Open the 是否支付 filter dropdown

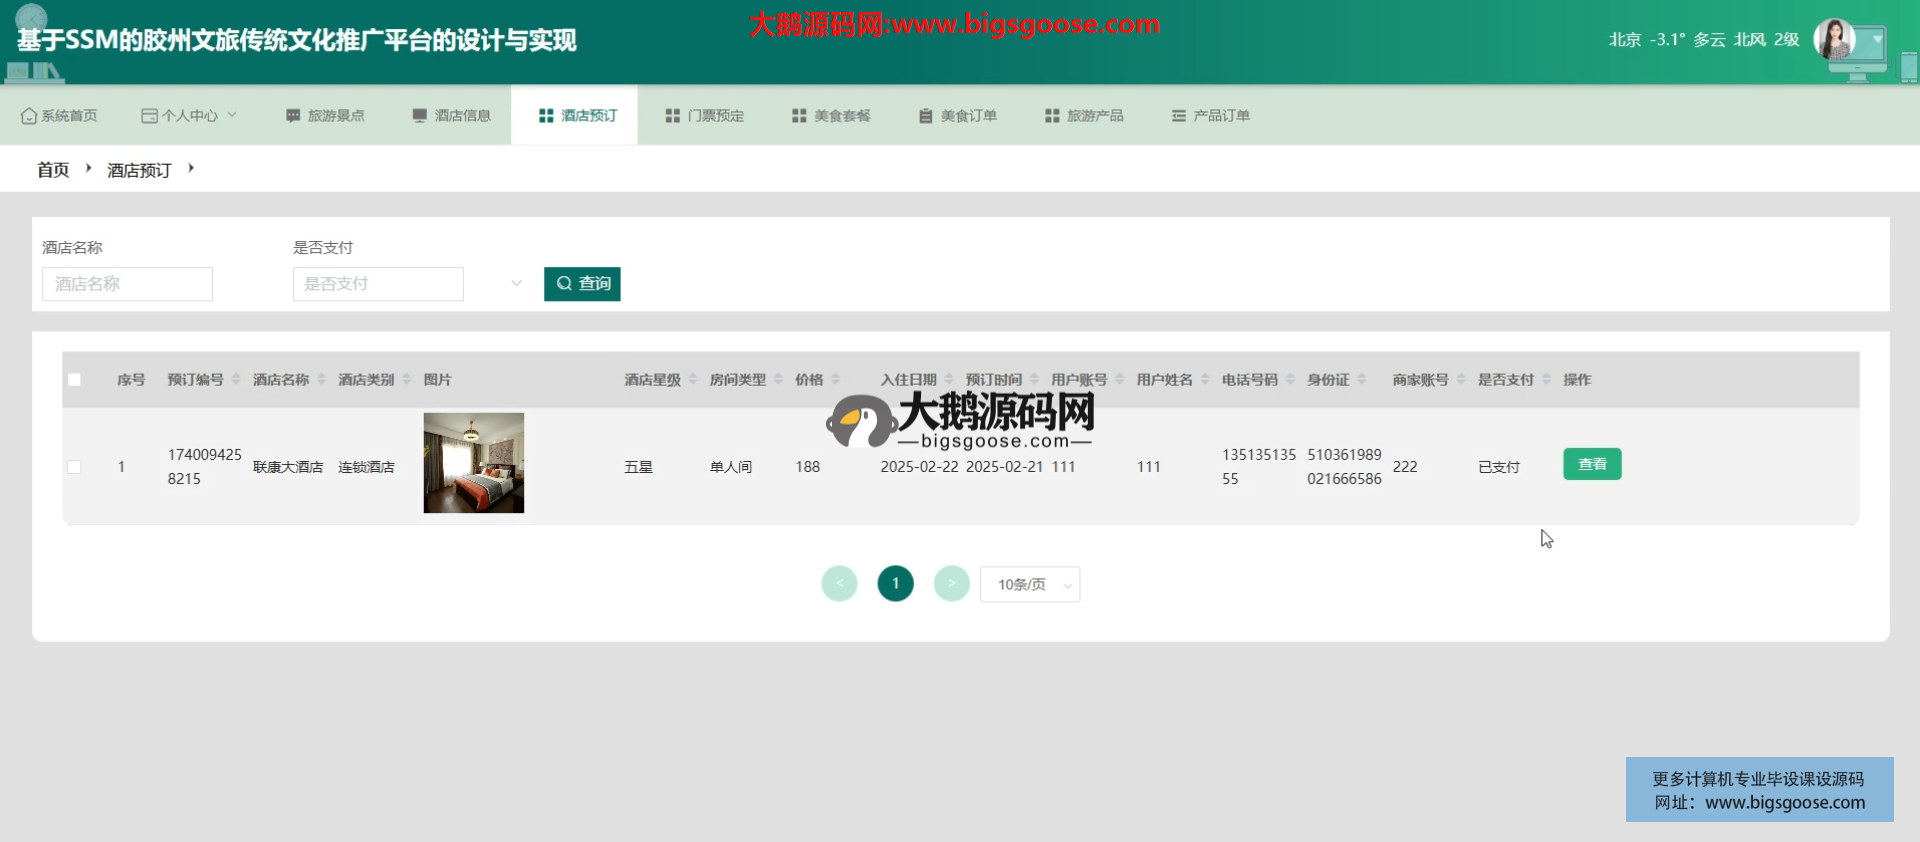pyautogui.click(x=408, y=284)
